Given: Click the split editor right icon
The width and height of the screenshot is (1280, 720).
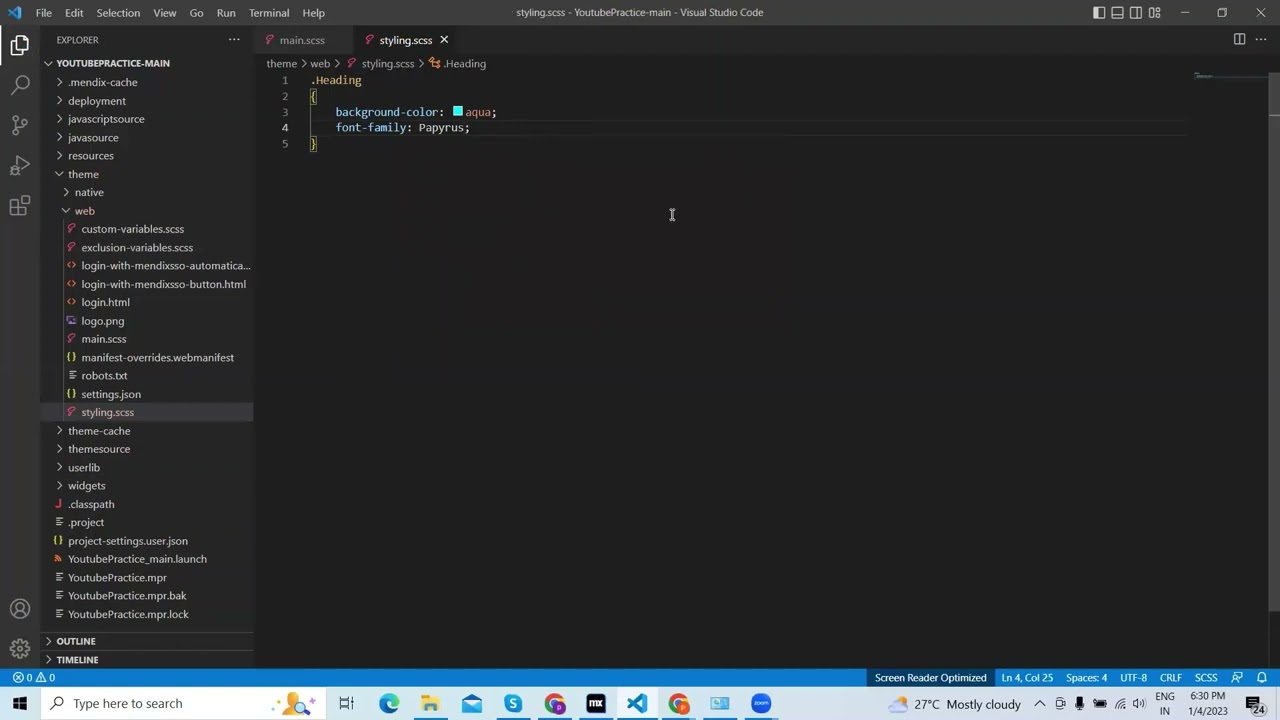Looking at the screenshot, I should coord(1239,40).
